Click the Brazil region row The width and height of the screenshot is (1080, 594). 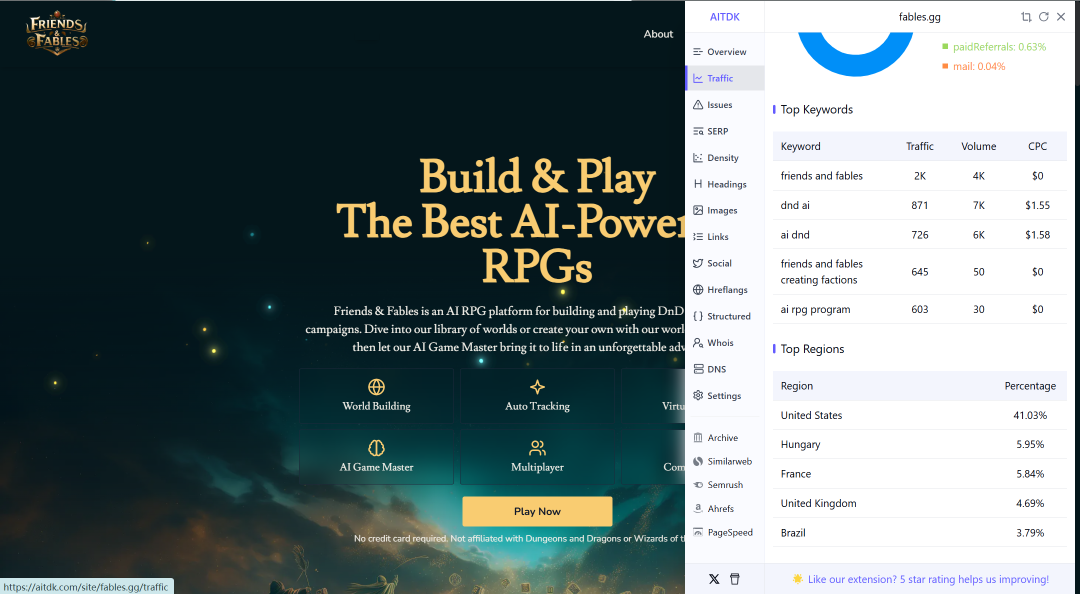920,533
